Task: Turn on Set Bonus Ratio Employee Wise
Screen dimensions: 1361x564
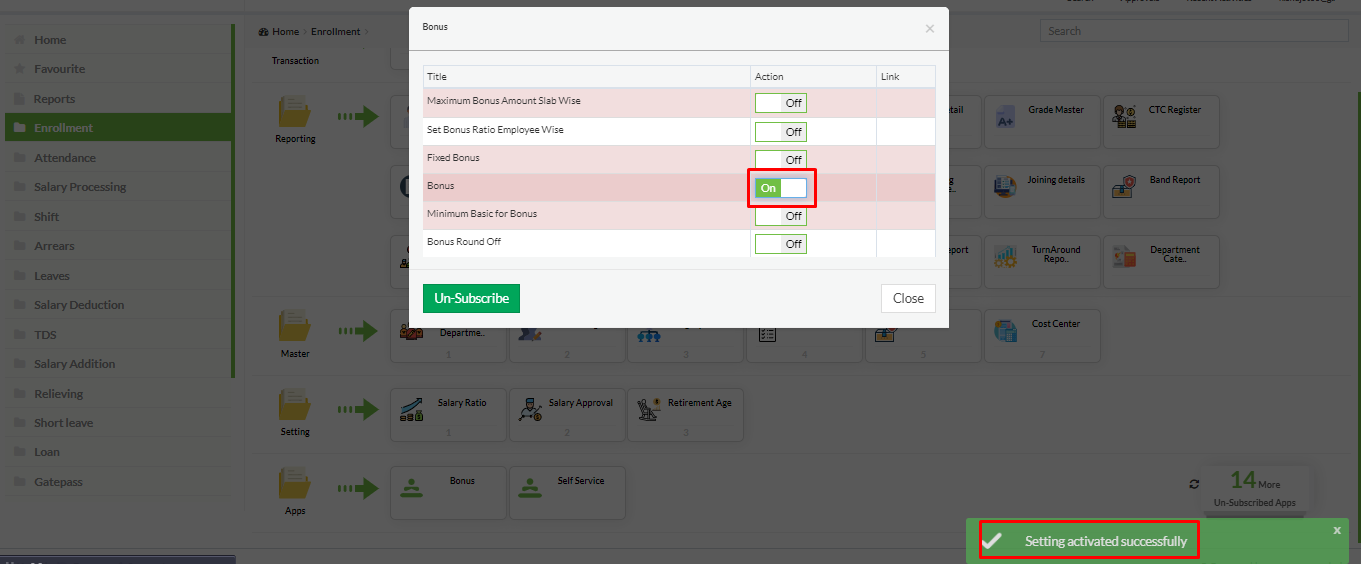Action: [781, 132]
